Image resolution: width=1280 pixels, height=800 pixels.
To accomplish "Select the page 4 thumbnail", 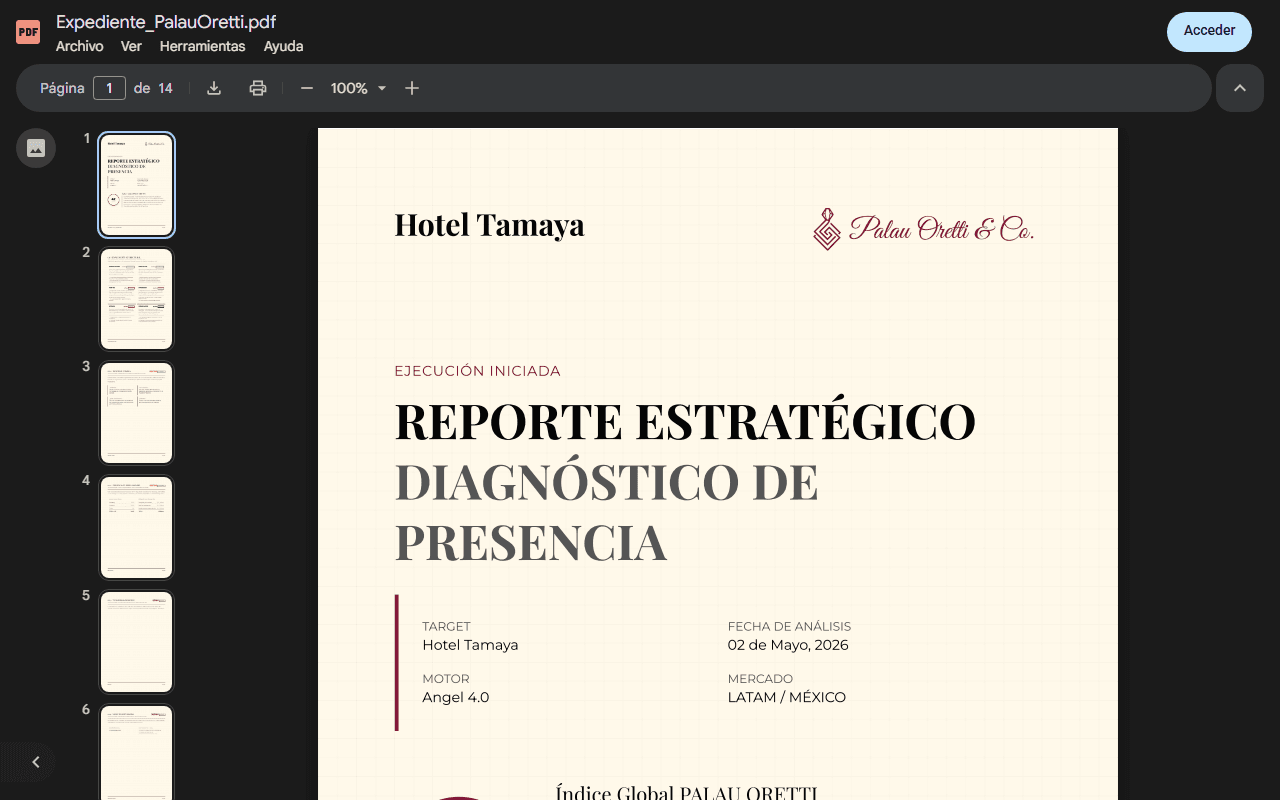I will click(137, 527).
